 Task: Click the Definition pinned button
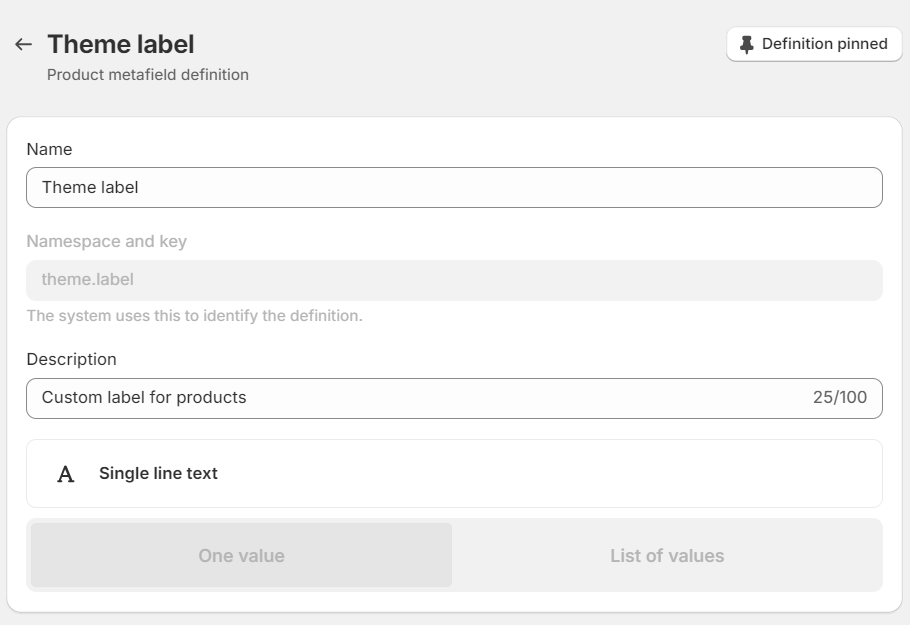[814, 43]
